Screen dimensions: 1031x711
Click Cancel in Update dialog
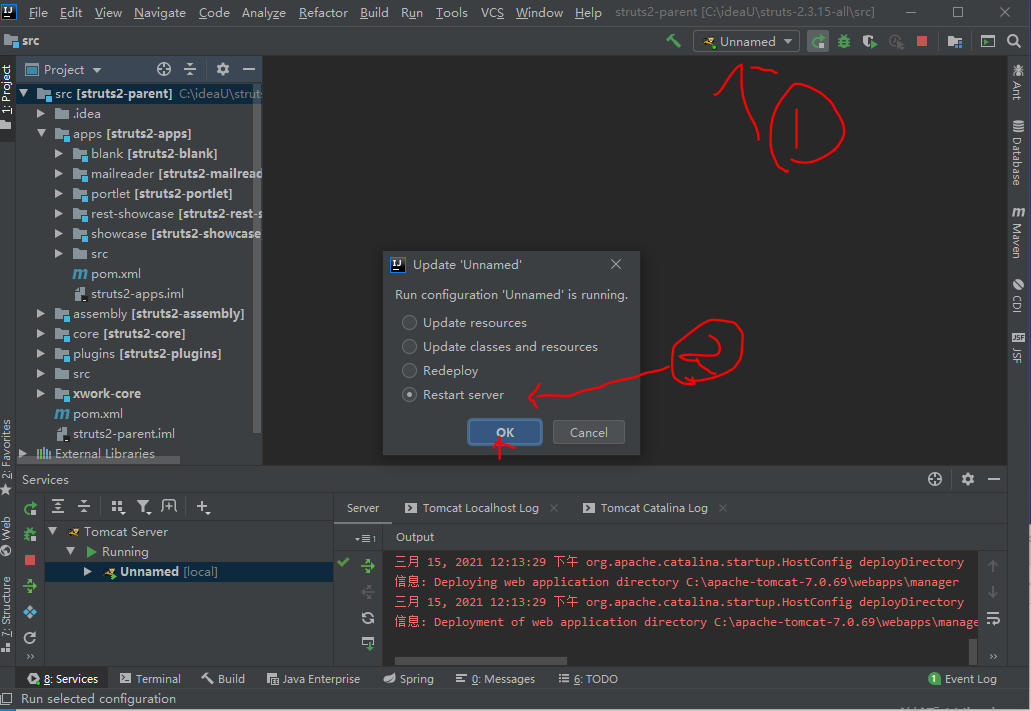pyautogui.click(x=588, y=432)
